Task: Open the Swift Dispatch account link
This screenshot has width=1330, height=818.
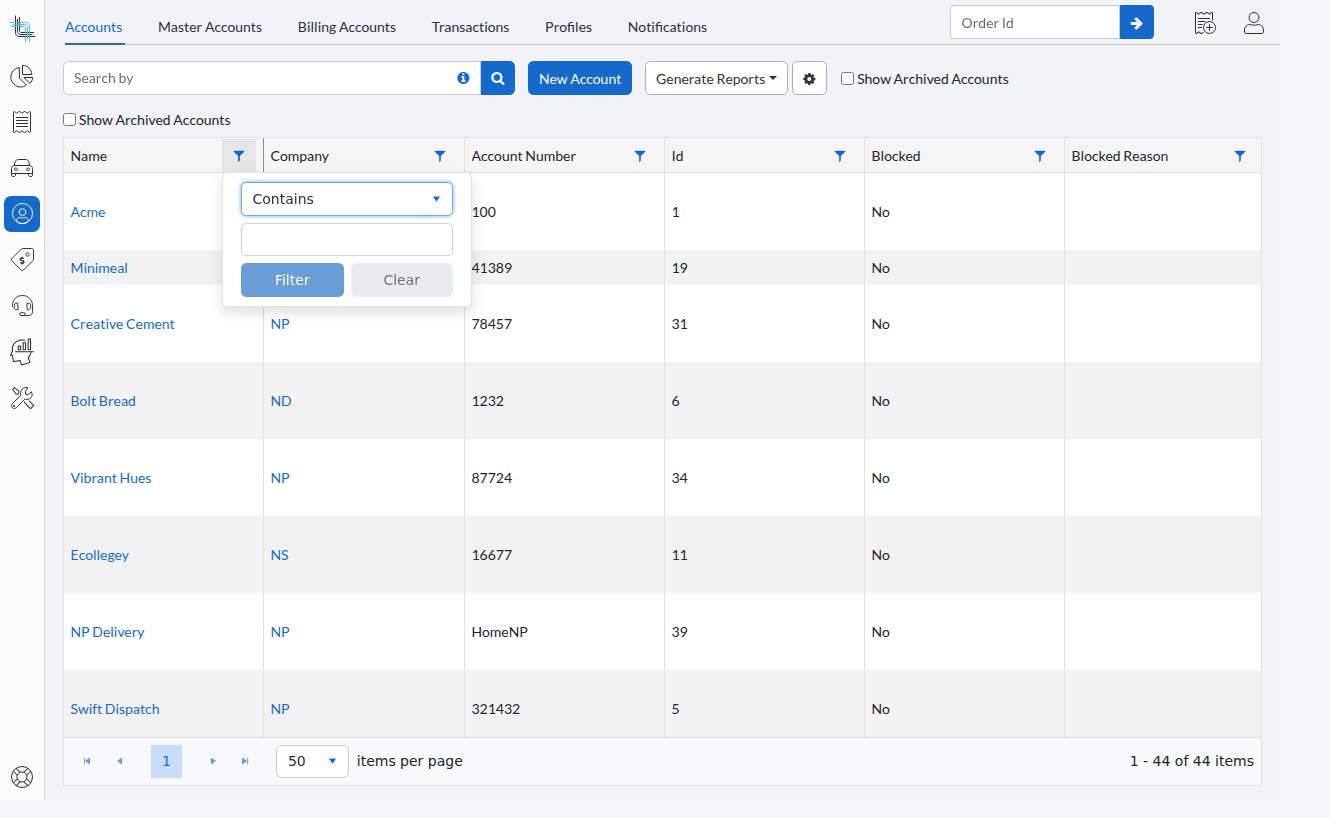Action: pyautogui.click(x=115, y=709)
